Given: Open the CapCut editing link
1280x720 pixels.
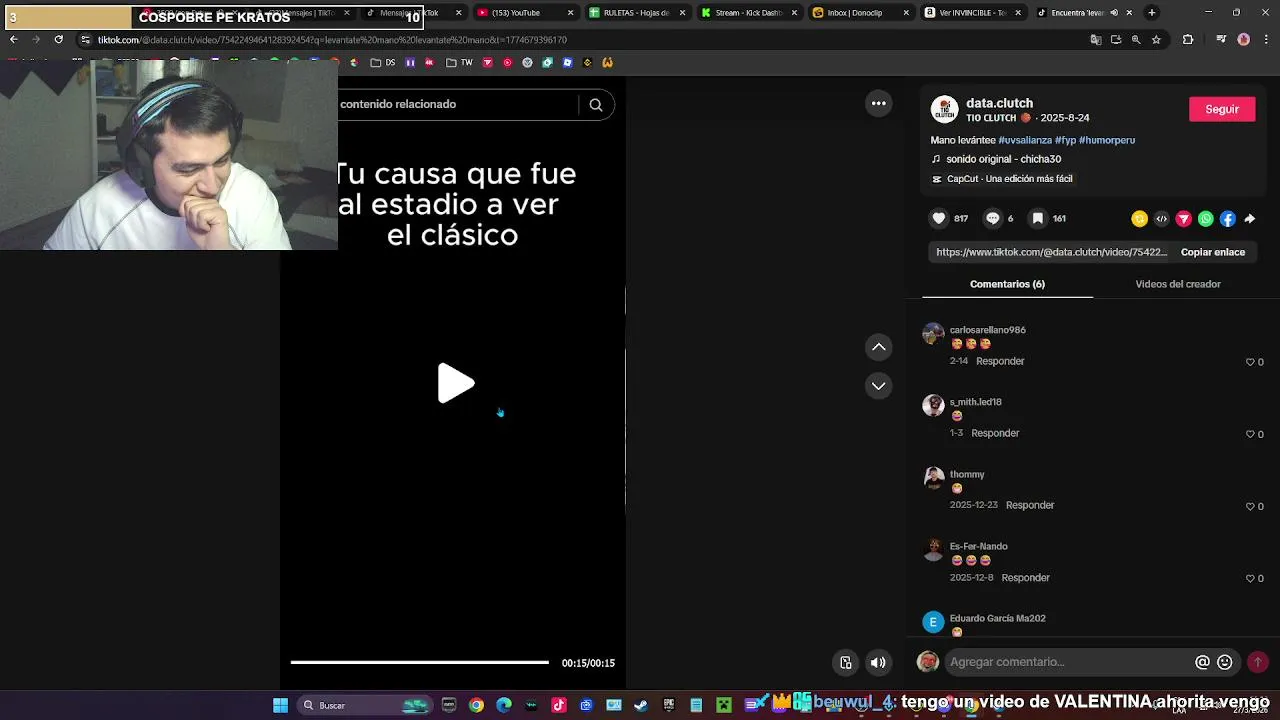Looking at the screenshot, I should pos(1002,179).
